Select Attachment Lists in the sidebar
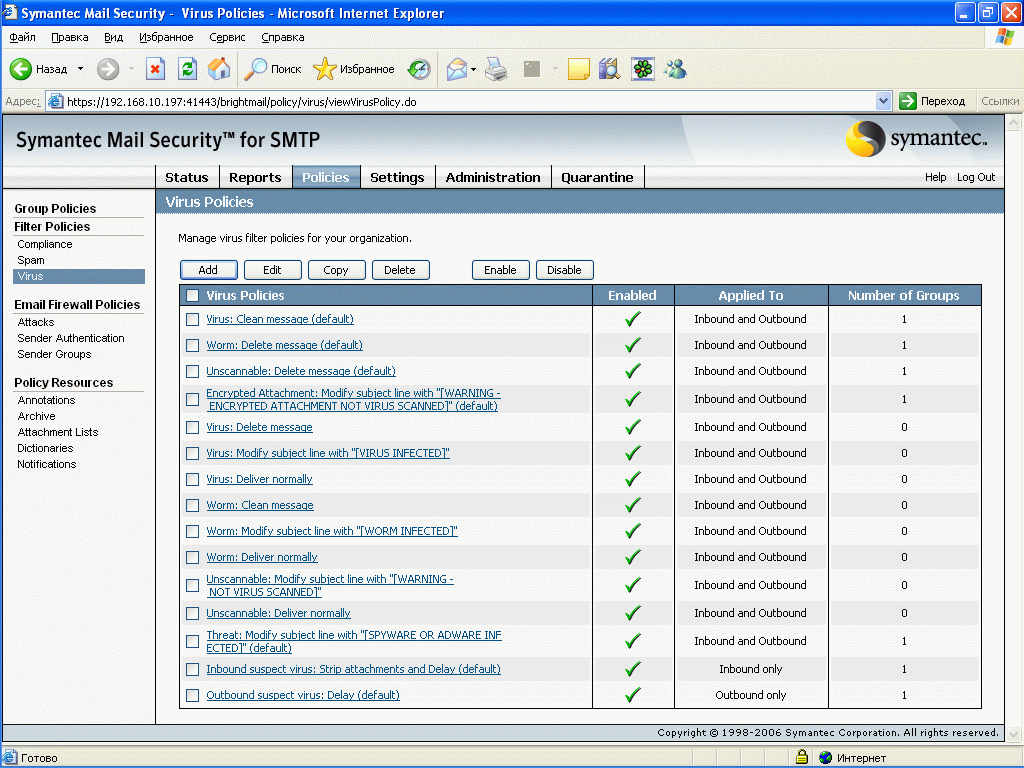 (x=58, y=432)
